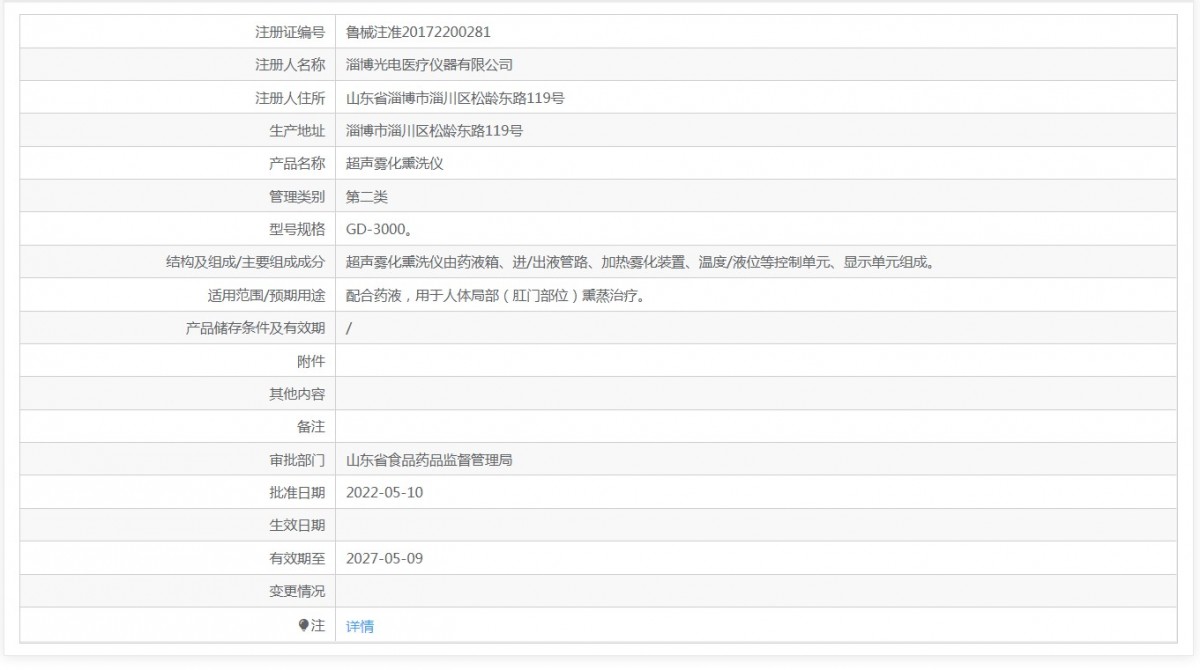
Task: Click the 注册人名称 label
Action: click(290, 65)
